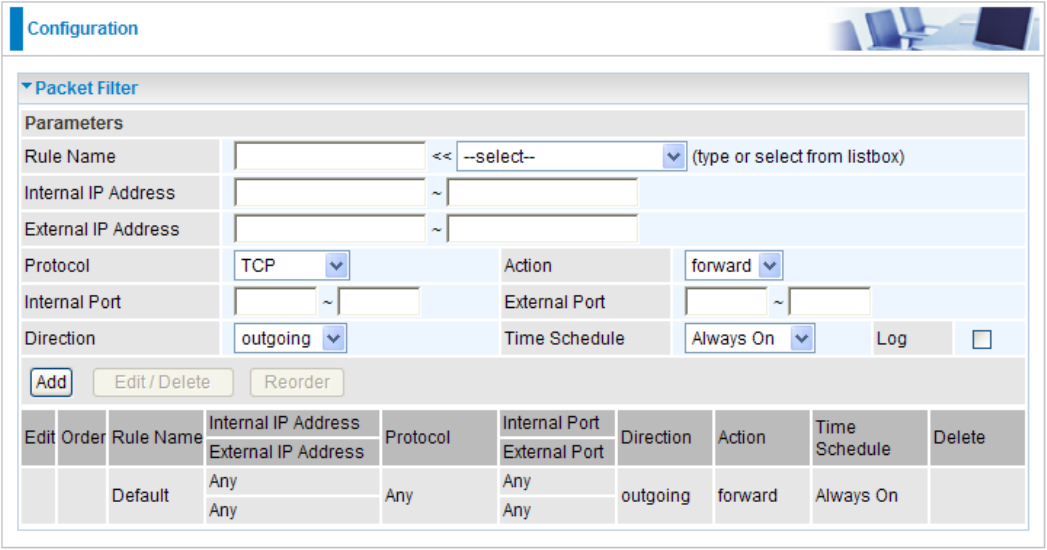This screenshot has width=1047, height=550.
Task: Collapse the Packet Filter section triangle
Action: pyautogui.click(x=27, y=87)
